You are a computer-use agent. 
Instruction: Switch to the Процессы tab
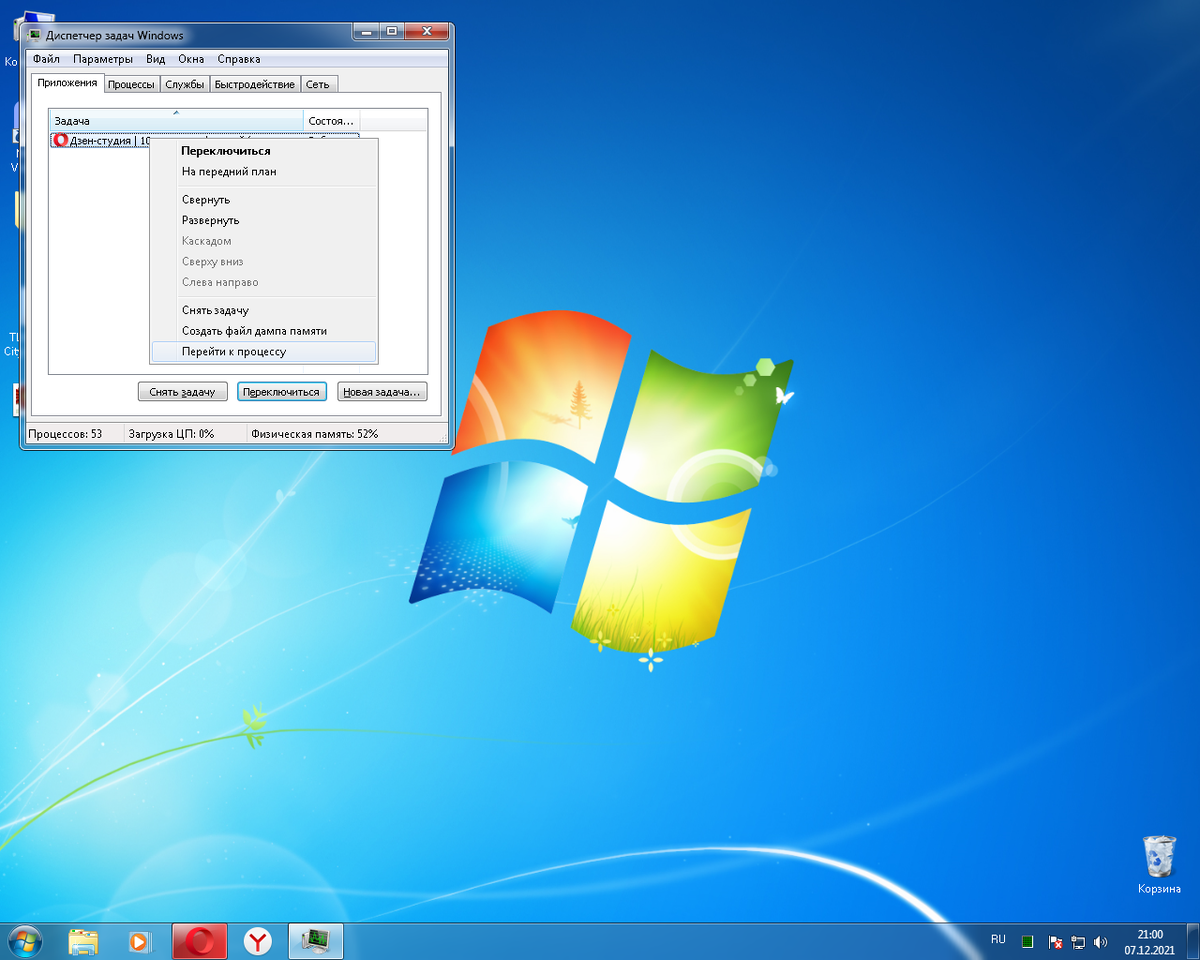point(131,84)
